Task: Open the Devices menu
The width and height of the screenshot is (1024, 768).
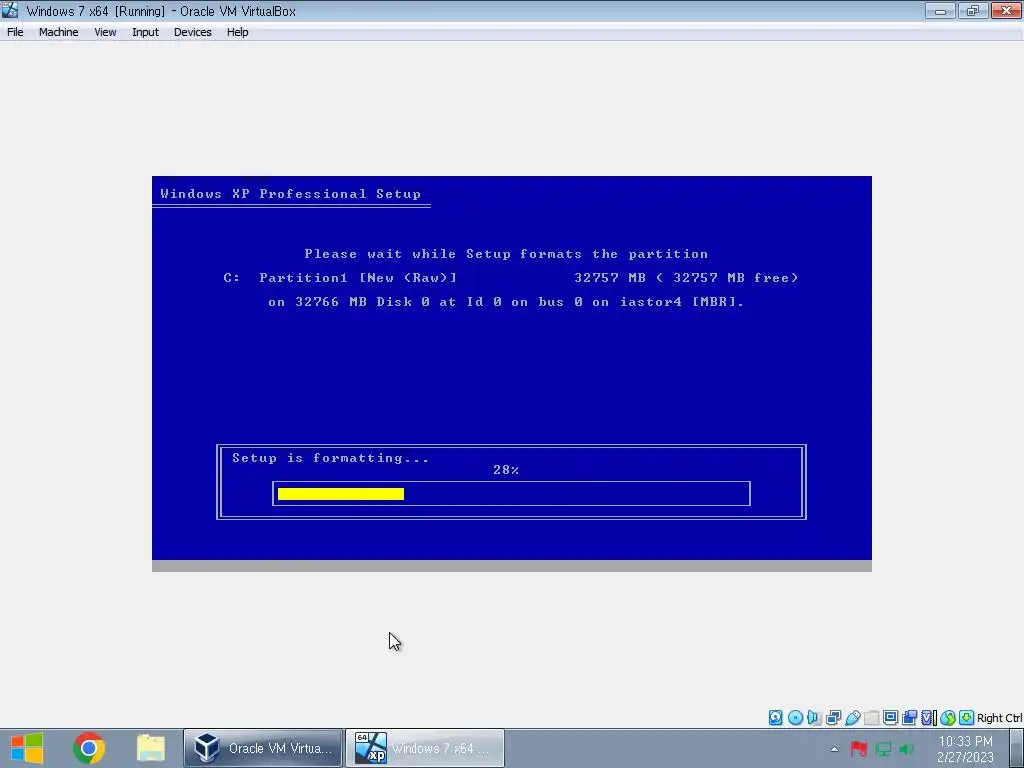Action: (192, 32)
